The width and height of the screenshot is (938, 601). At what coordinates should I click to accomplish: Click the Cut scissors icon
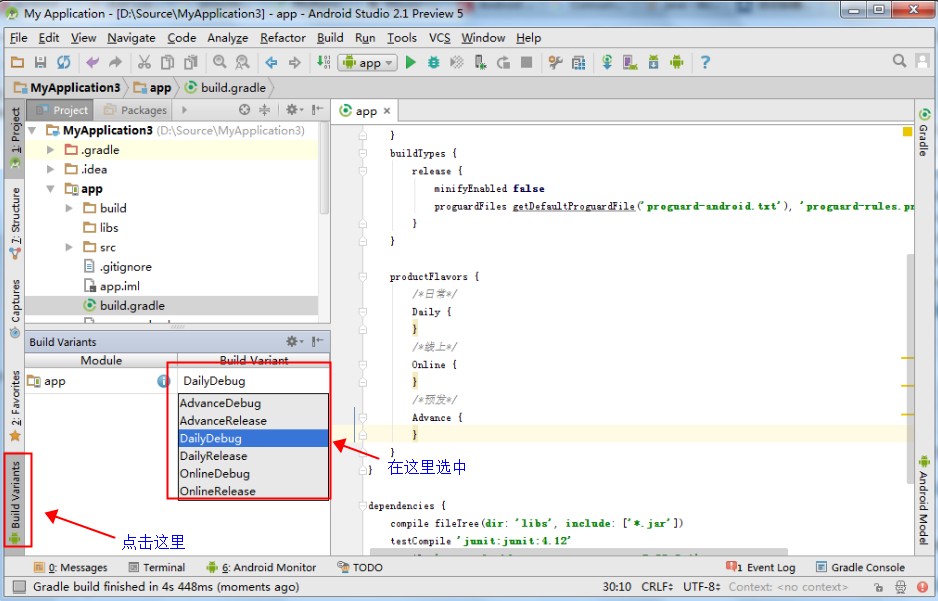(144, 62)
